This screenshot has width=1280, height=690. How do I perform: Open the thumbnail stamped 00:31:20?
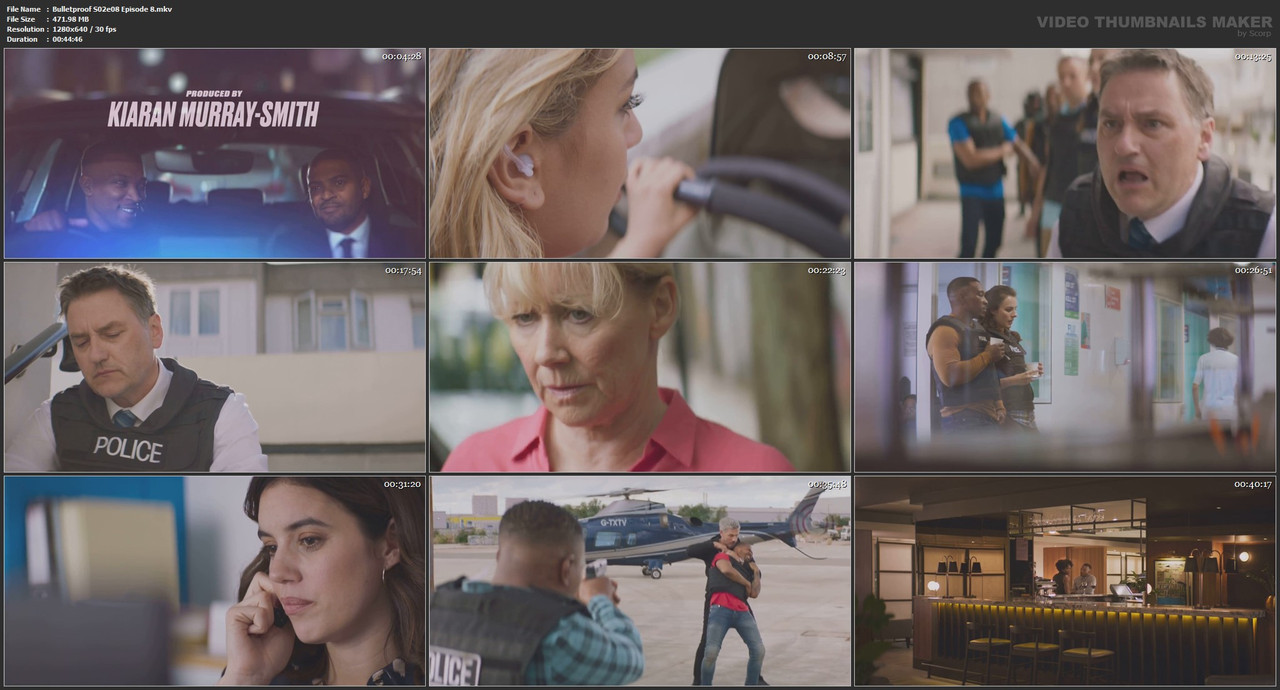click(x=215, y=580)
